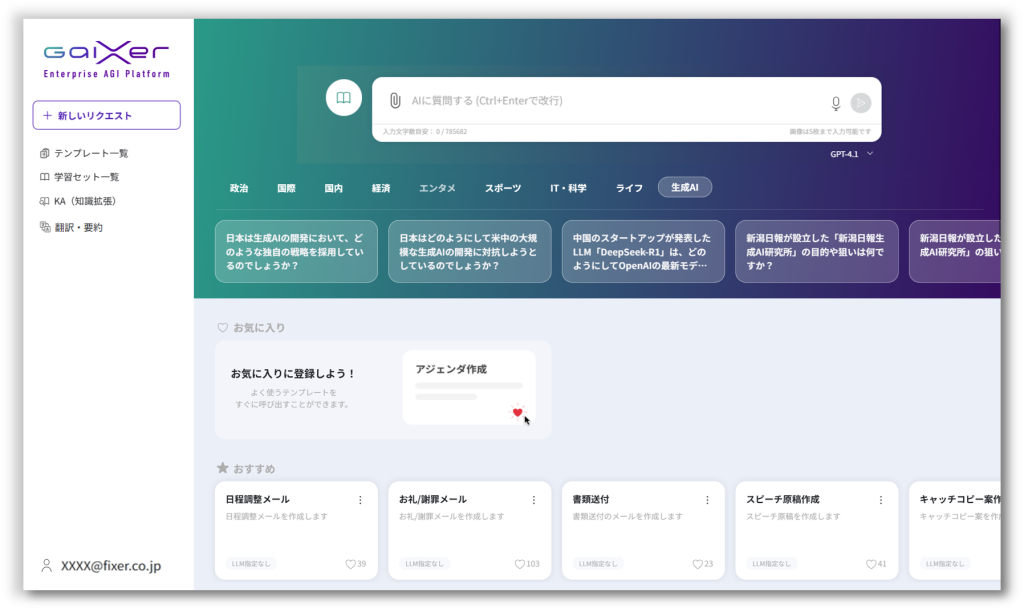Switch to the スポーツ tab
The image size is (1024, 609).
pyautogui.click(x=503, y=188)
